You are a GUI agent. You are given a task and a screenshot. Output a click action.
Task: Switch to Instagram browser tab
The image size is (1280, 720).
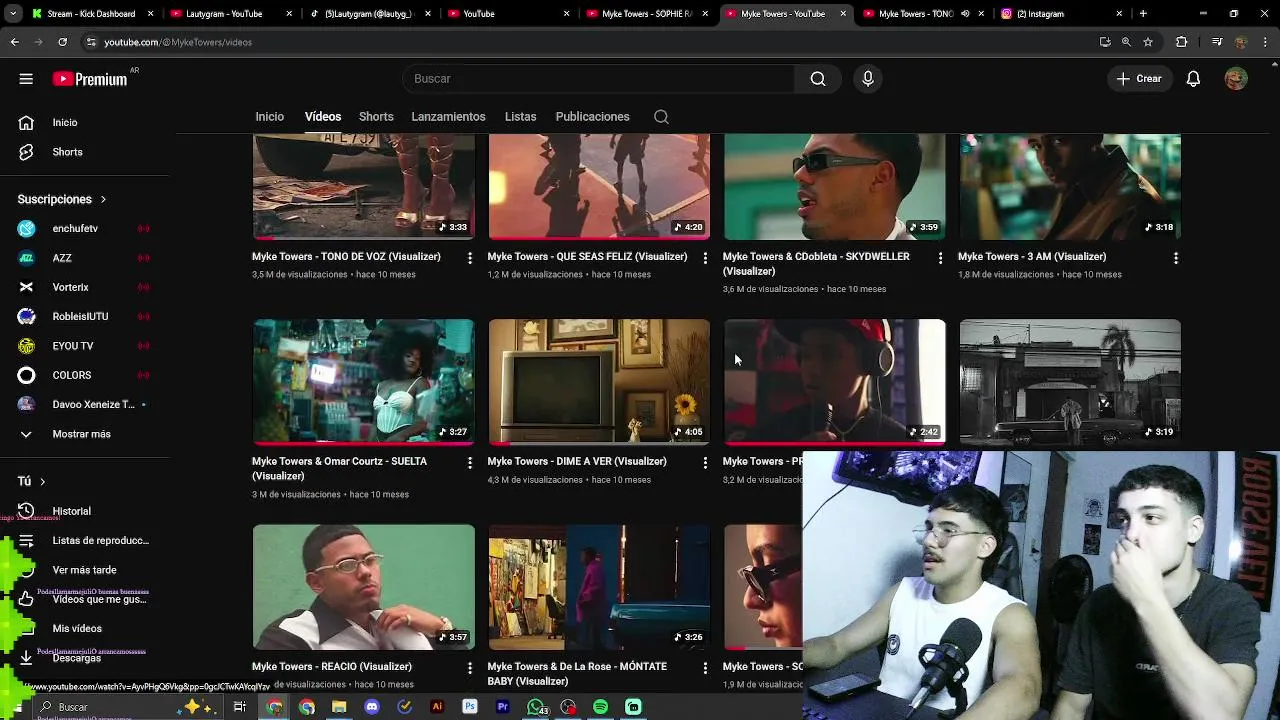pyautogui.click(x=1060, y=14)
